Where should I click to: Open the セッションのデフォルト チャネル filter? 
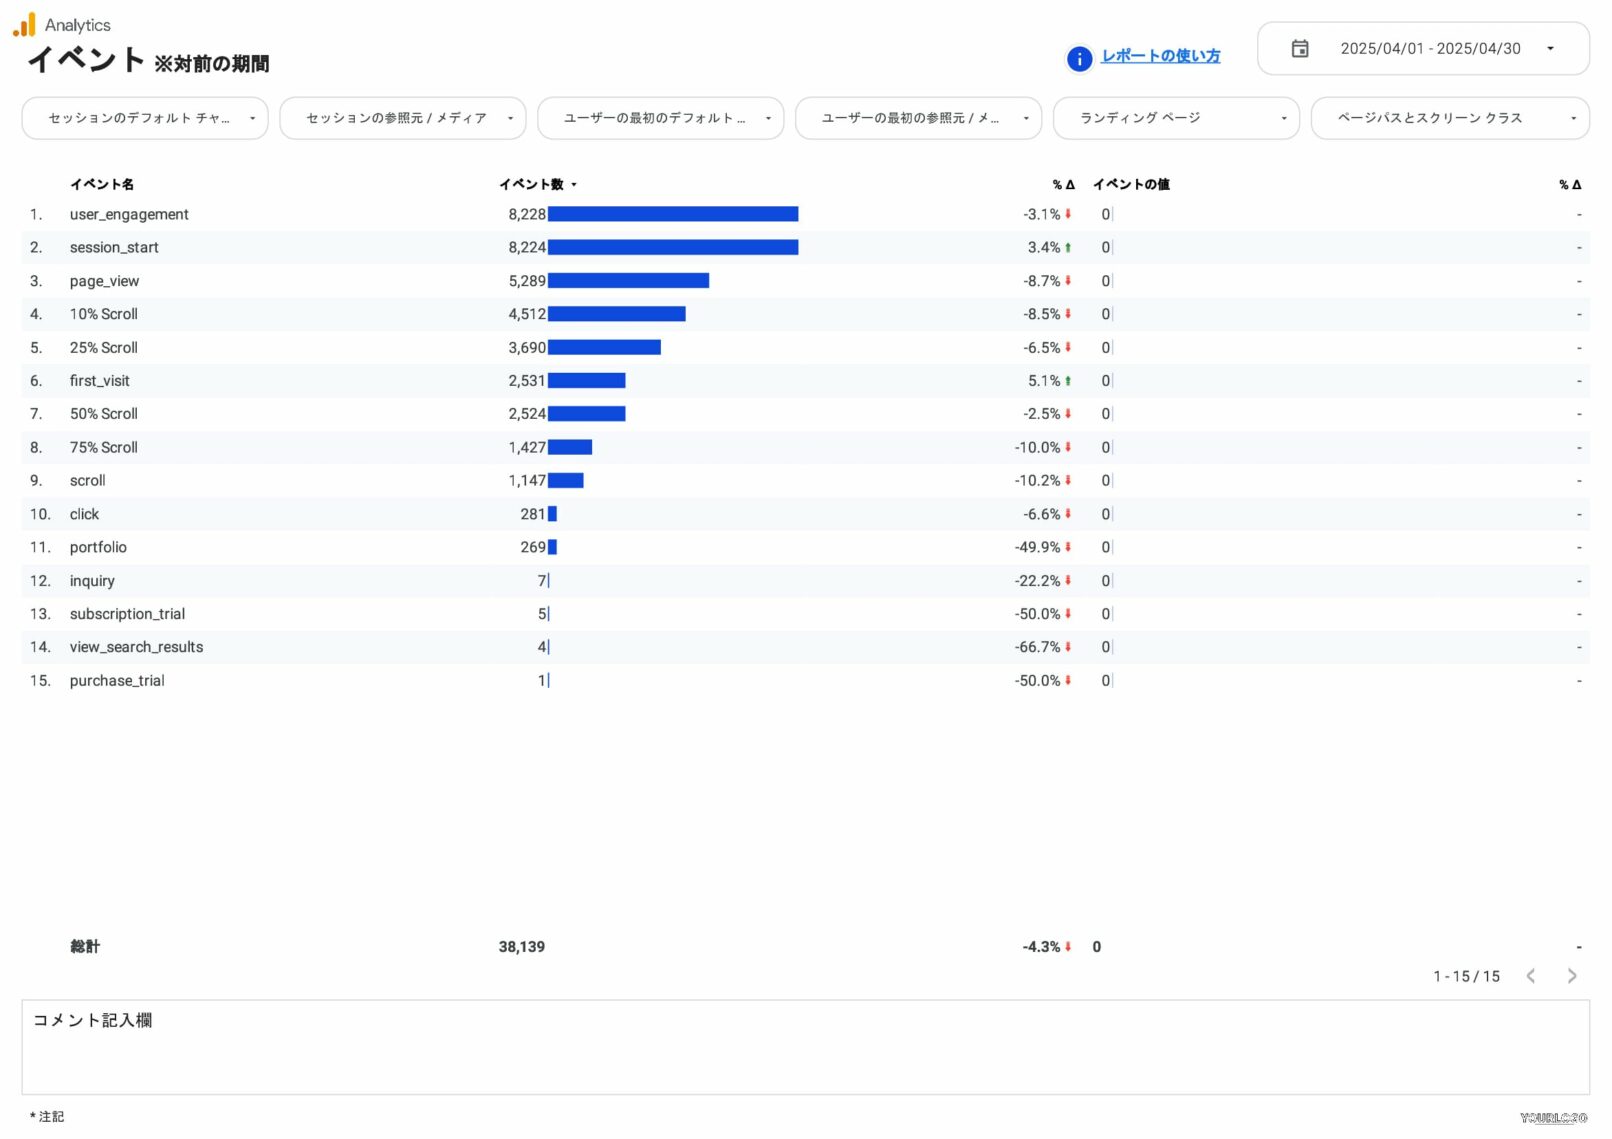point(144,118)
